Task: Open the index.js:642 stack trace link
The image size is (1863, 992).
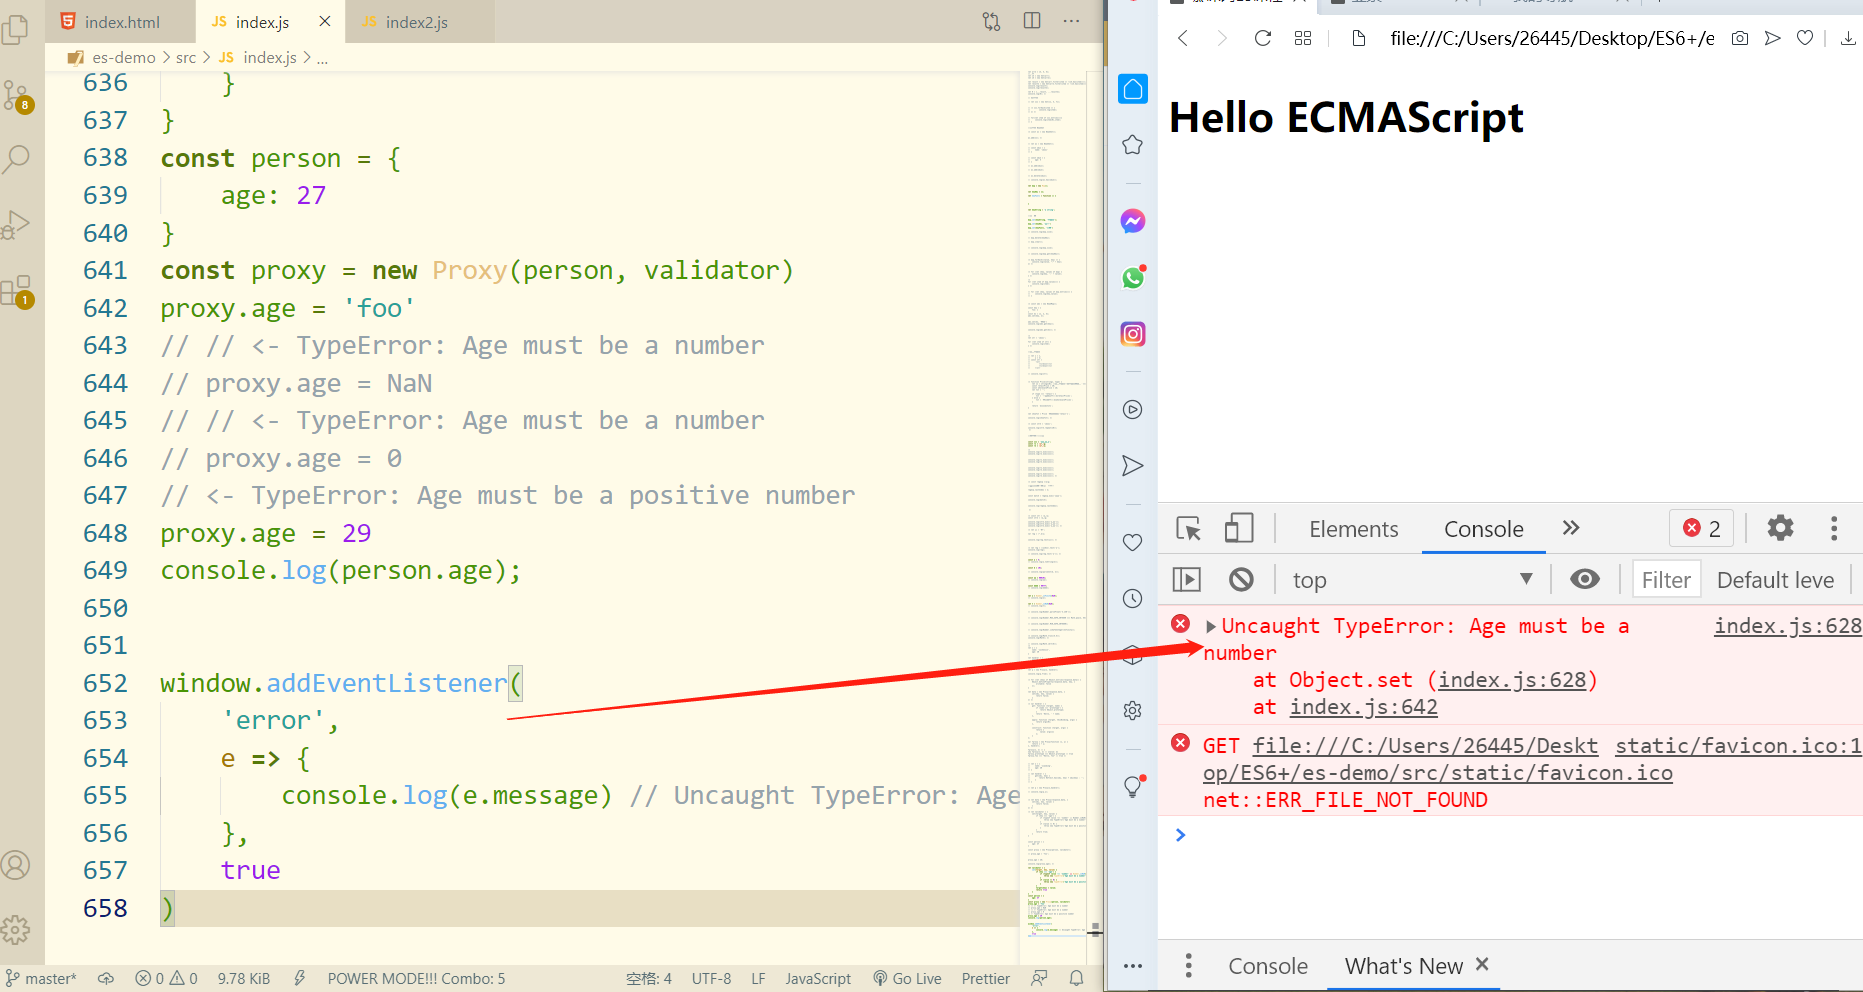Action: tap(1364, 707)
